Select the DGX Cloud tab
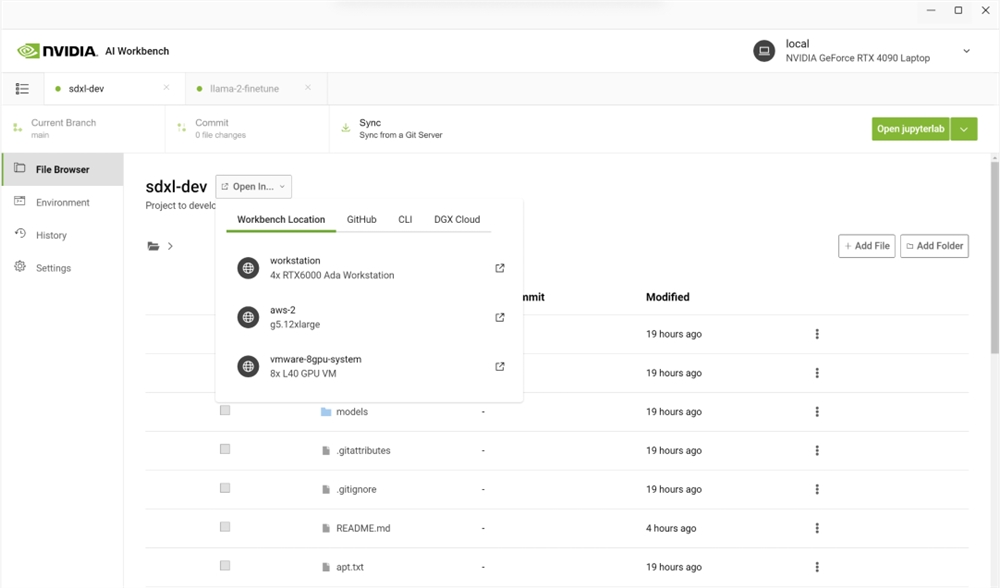 click(x=457, y=219)
